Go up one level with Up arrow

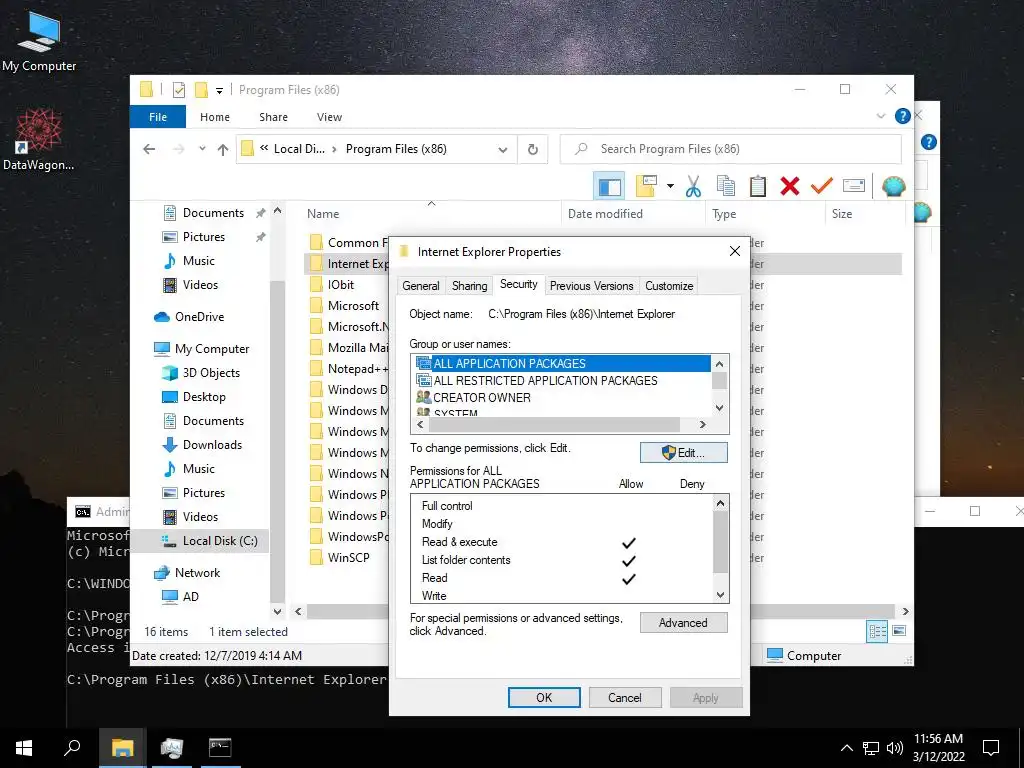pyautogui.click(x=223, y=150)
